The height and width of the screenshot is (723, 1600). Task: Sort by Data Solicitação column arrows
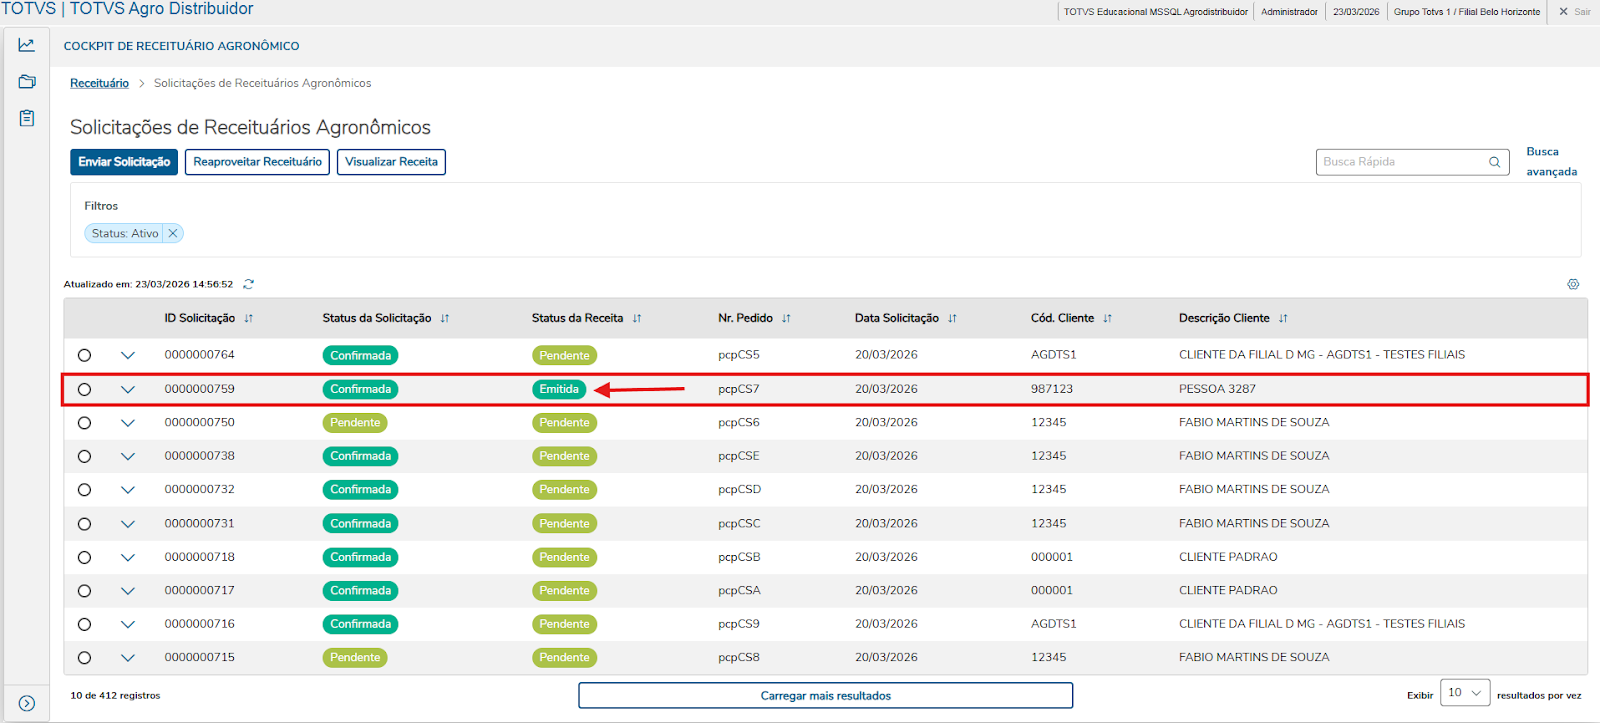[x=952, y=318]
